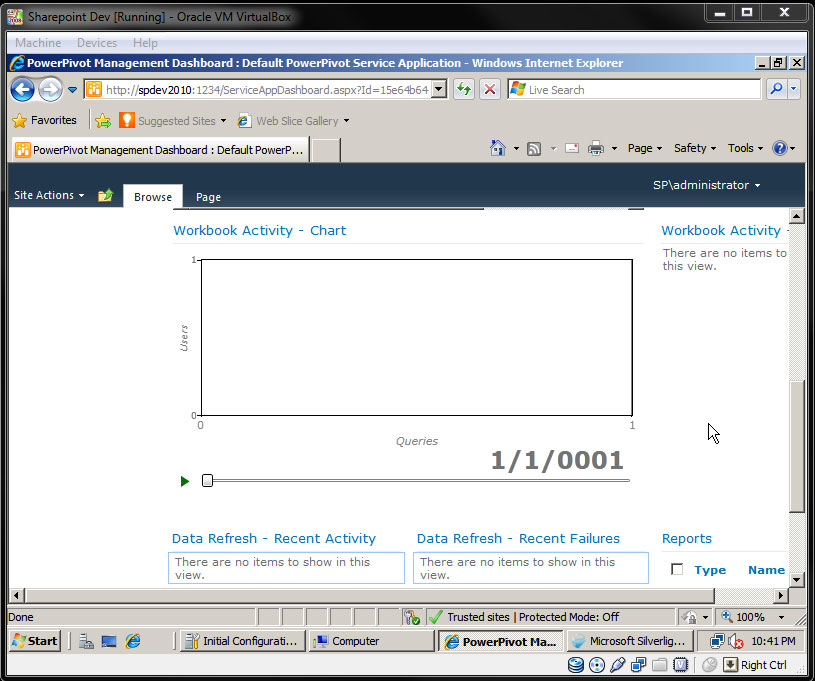815x681 pixels.
Task: Open IE Home icon
Action: point(498,148)
